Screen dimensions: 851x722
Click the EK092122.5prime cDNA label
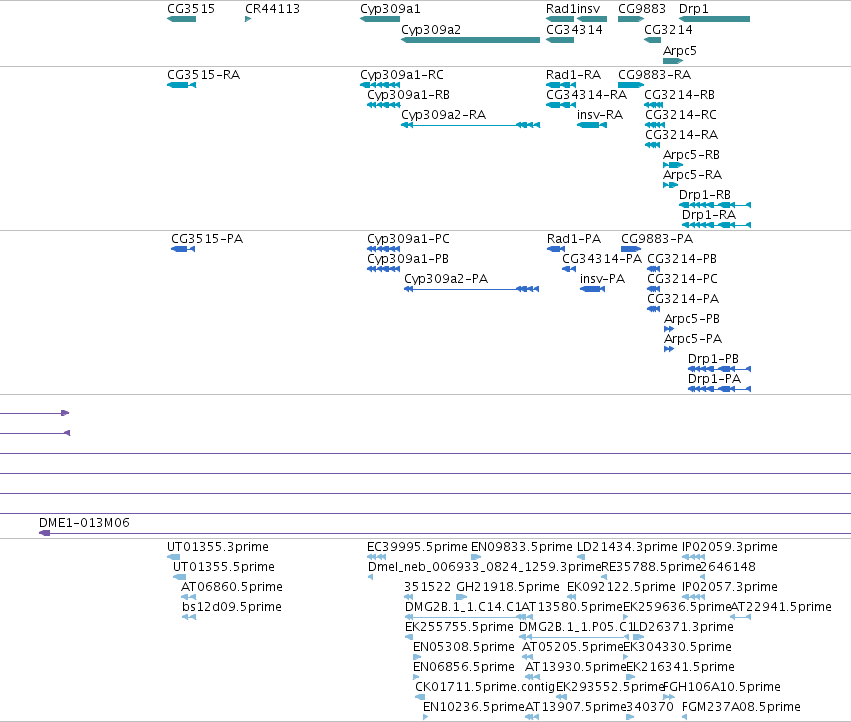tap(621, 587)
